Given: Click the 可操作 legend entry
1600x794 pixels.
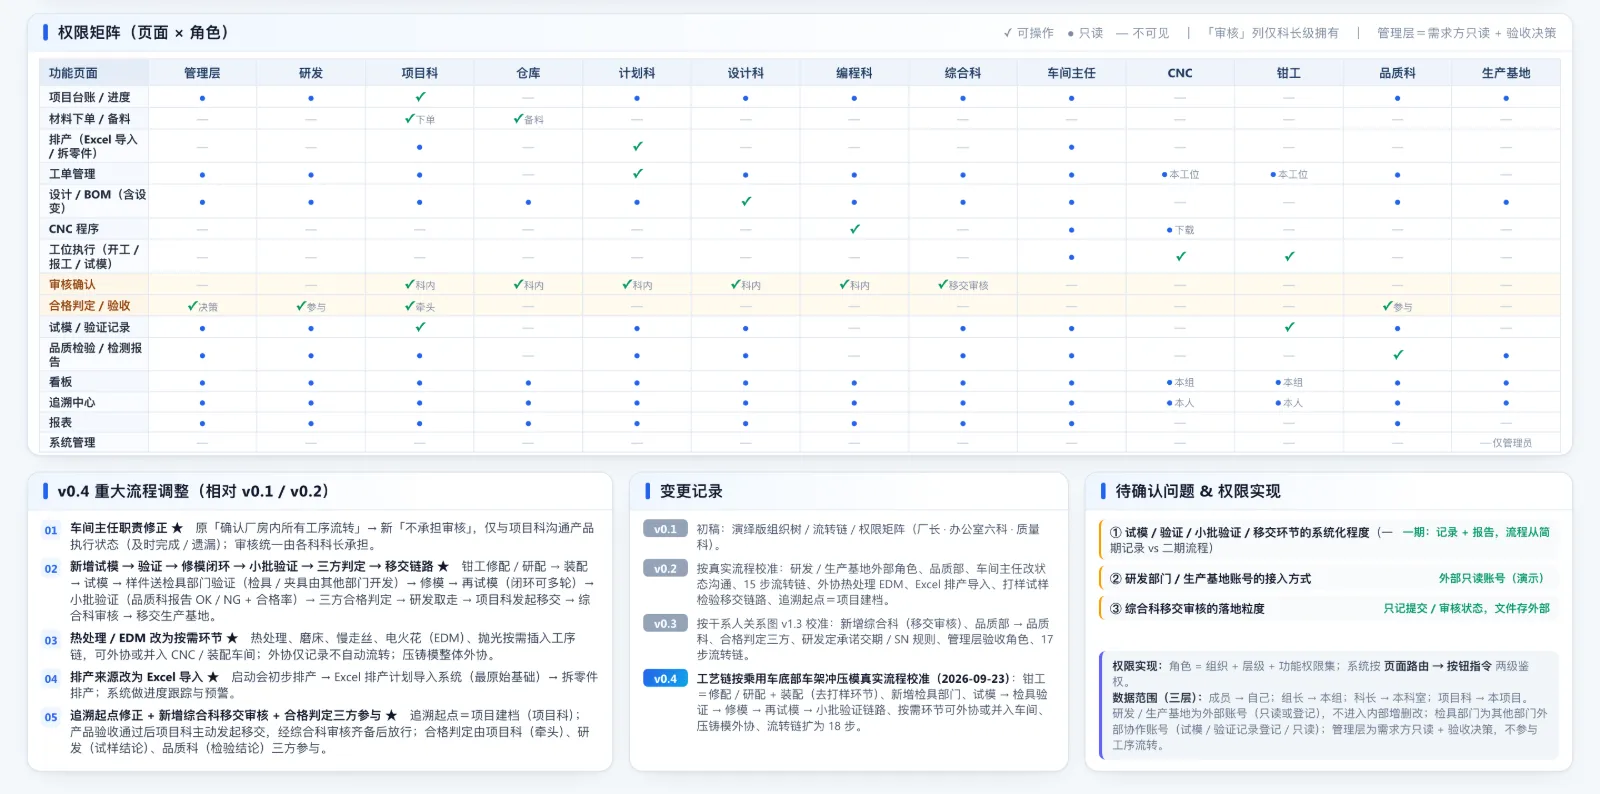Looking at the screenshot, I should (x=1029, y=33).
